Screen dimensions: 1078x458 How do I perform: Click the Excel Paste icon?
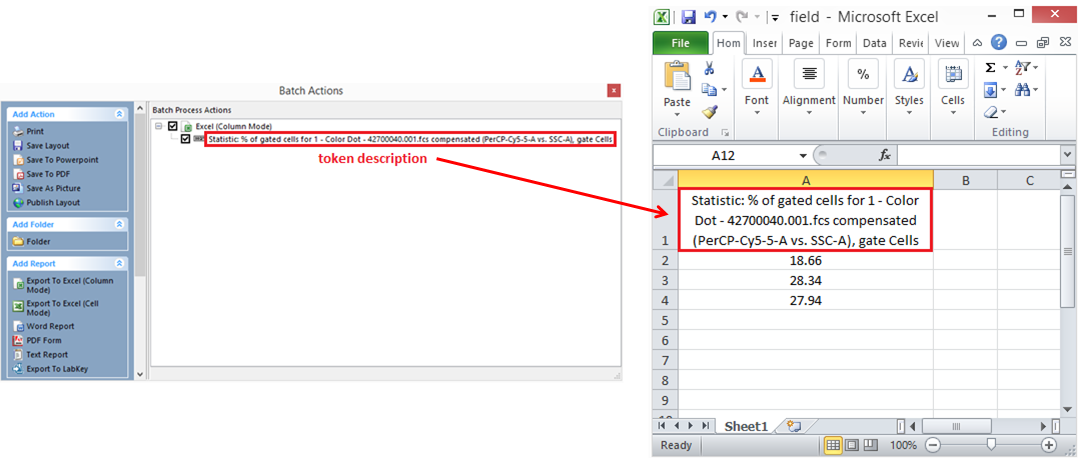pyautogui.click(x=677, y=82)
